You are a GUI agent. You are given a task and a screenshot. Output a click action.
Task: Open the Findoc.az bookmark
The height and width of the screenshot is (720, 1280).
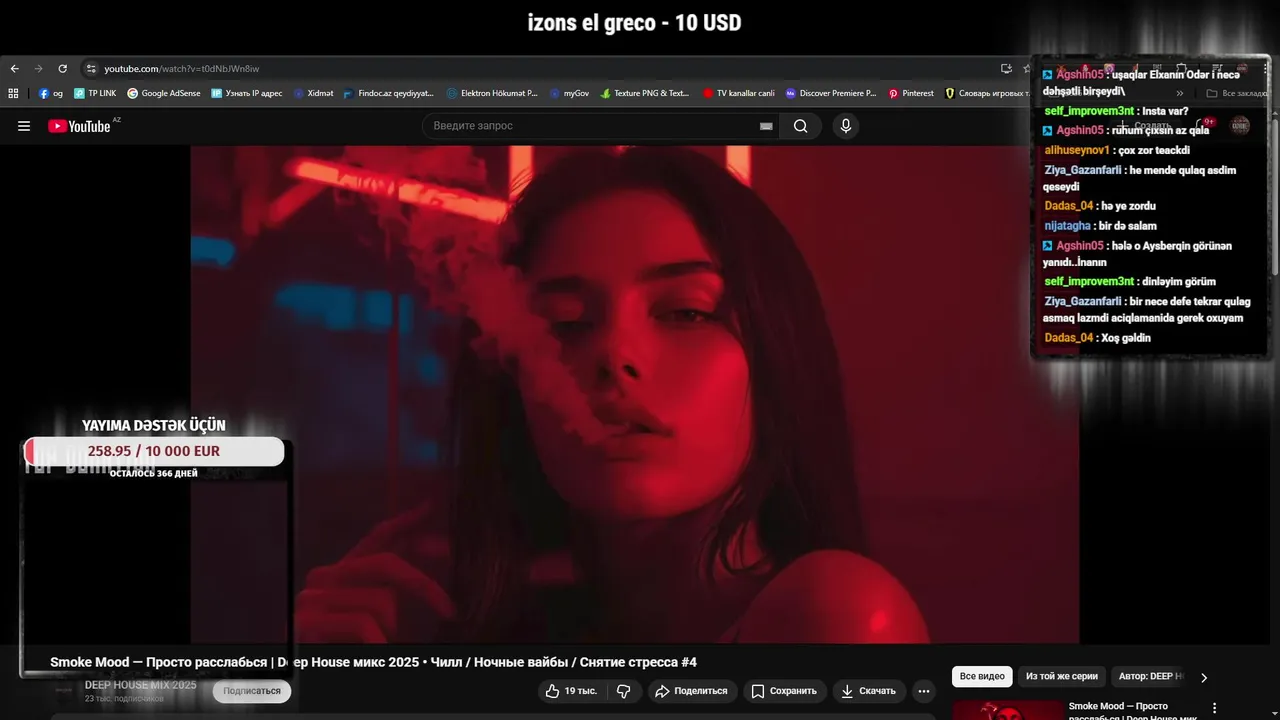point(389,93)
